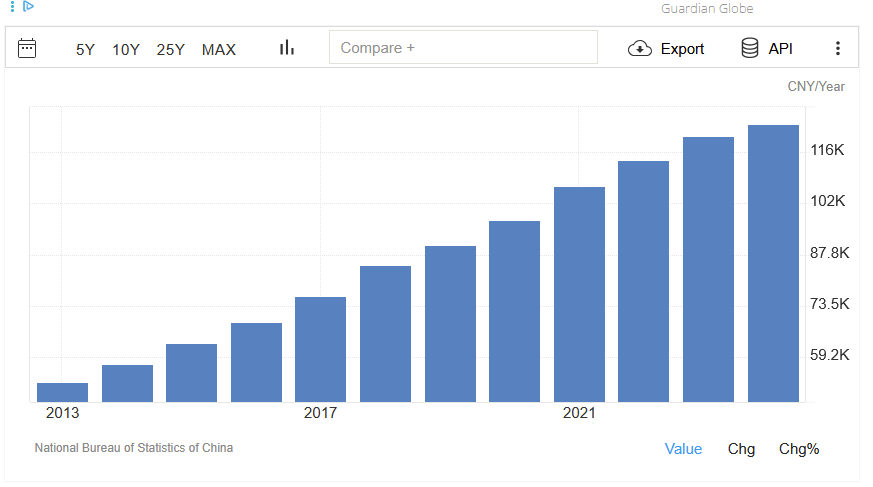
Task: Click the 2013 bar in chart
Action: [62, 392]
